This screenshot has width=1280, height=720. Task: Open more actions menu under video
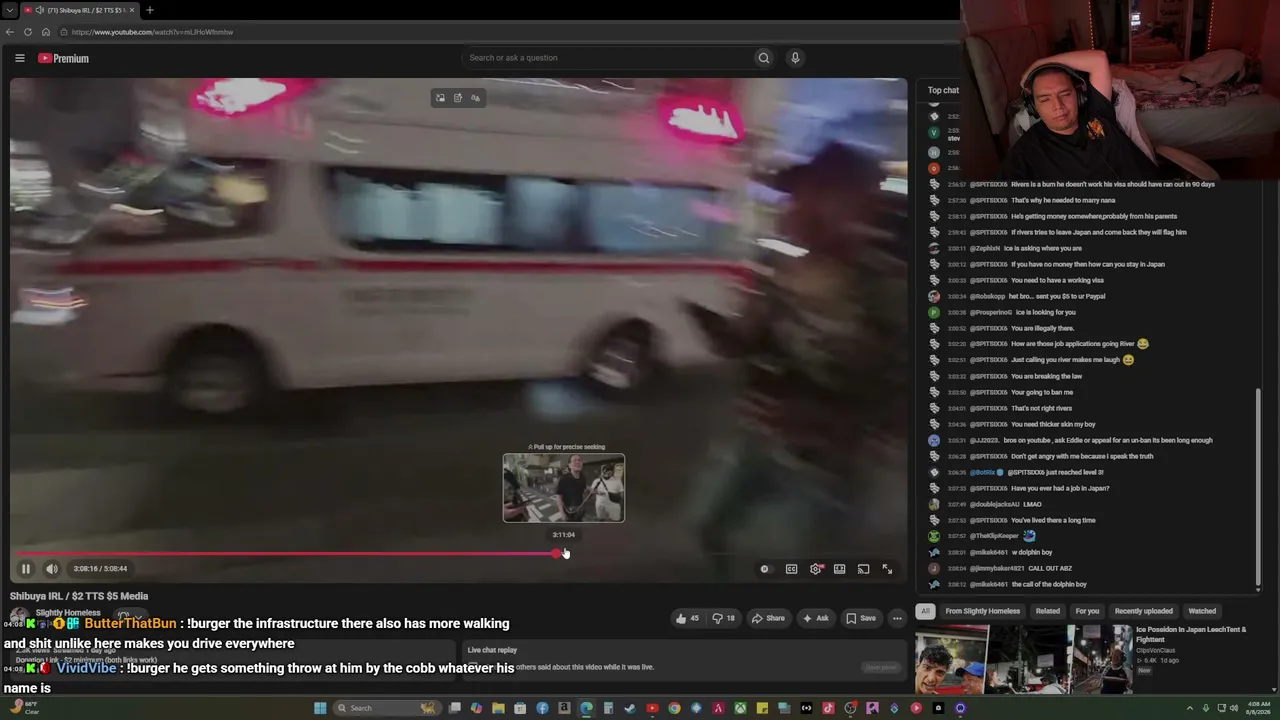pyautogui.click(x=897, y=618)
